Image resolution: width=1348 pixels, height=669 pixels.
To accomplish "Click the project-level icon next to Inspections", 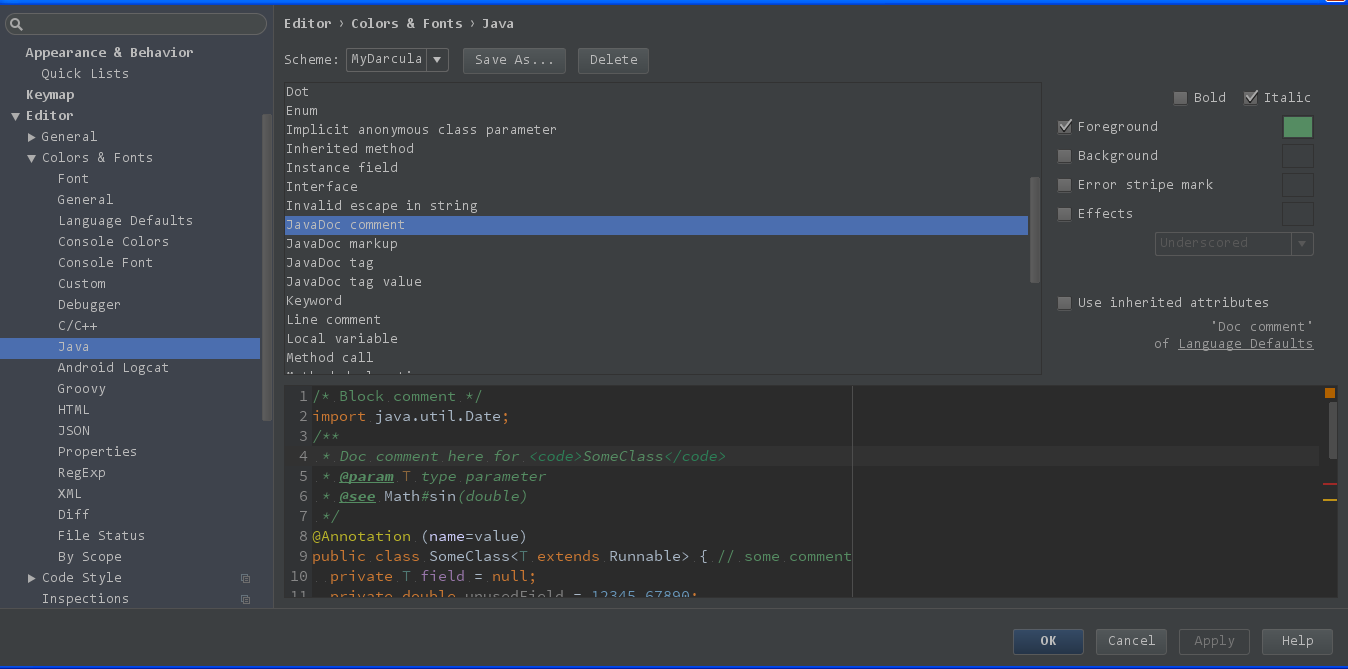I will pos(245,599).
